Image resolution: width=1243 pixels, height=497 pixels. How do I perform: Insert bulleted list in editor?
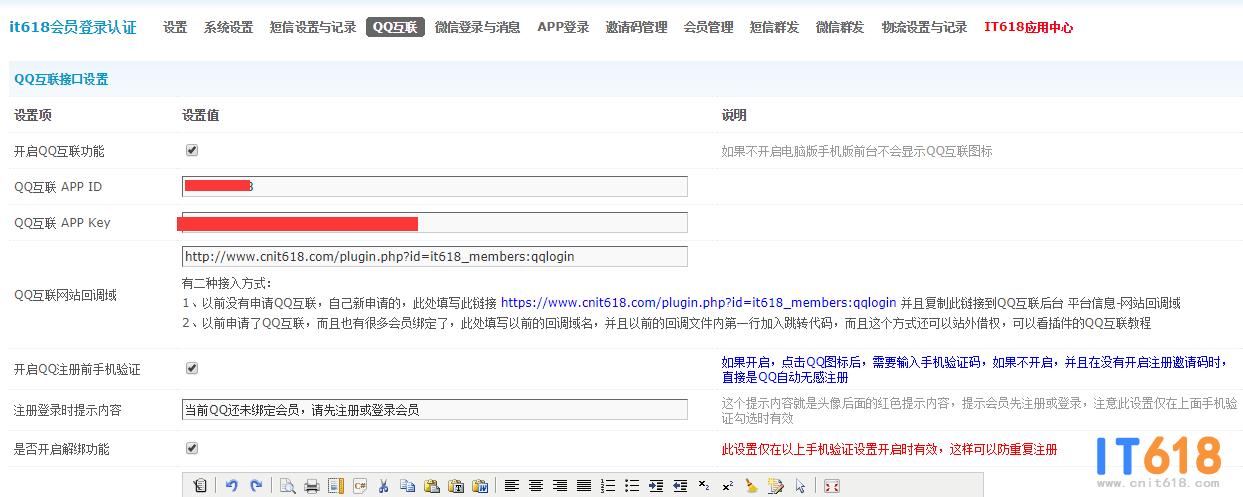[632, 486]
